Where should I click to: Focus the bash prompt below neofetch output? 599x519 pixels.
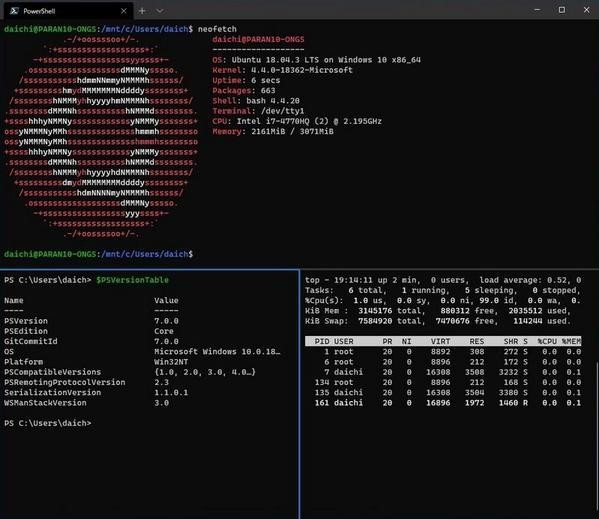tap(99, 254)
